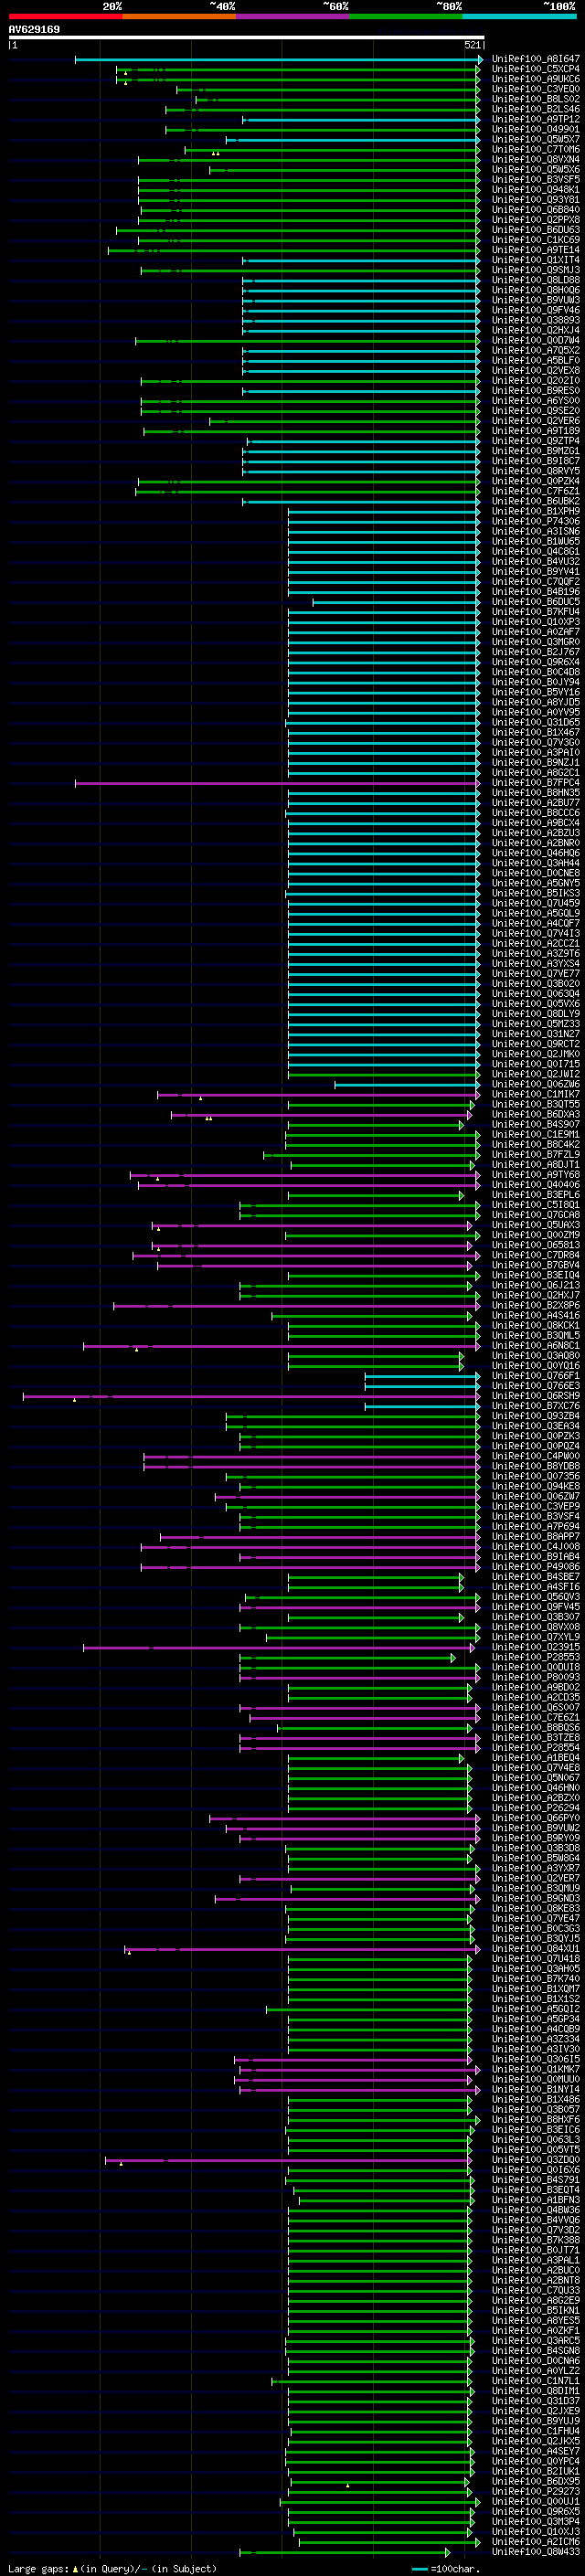Select label UniRef100_Q6RSH9

tap(535, 1396)
